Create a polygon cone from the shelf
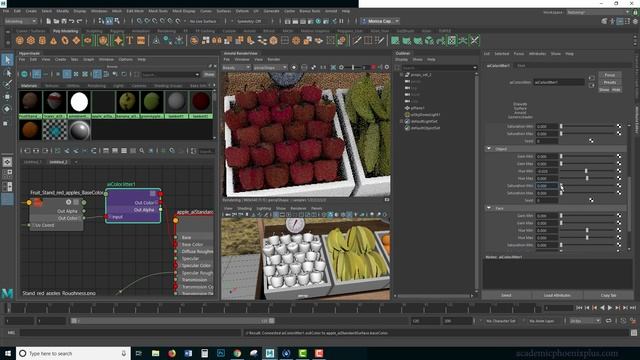Viewport: 640px width, 360px height. coord(53,40)
